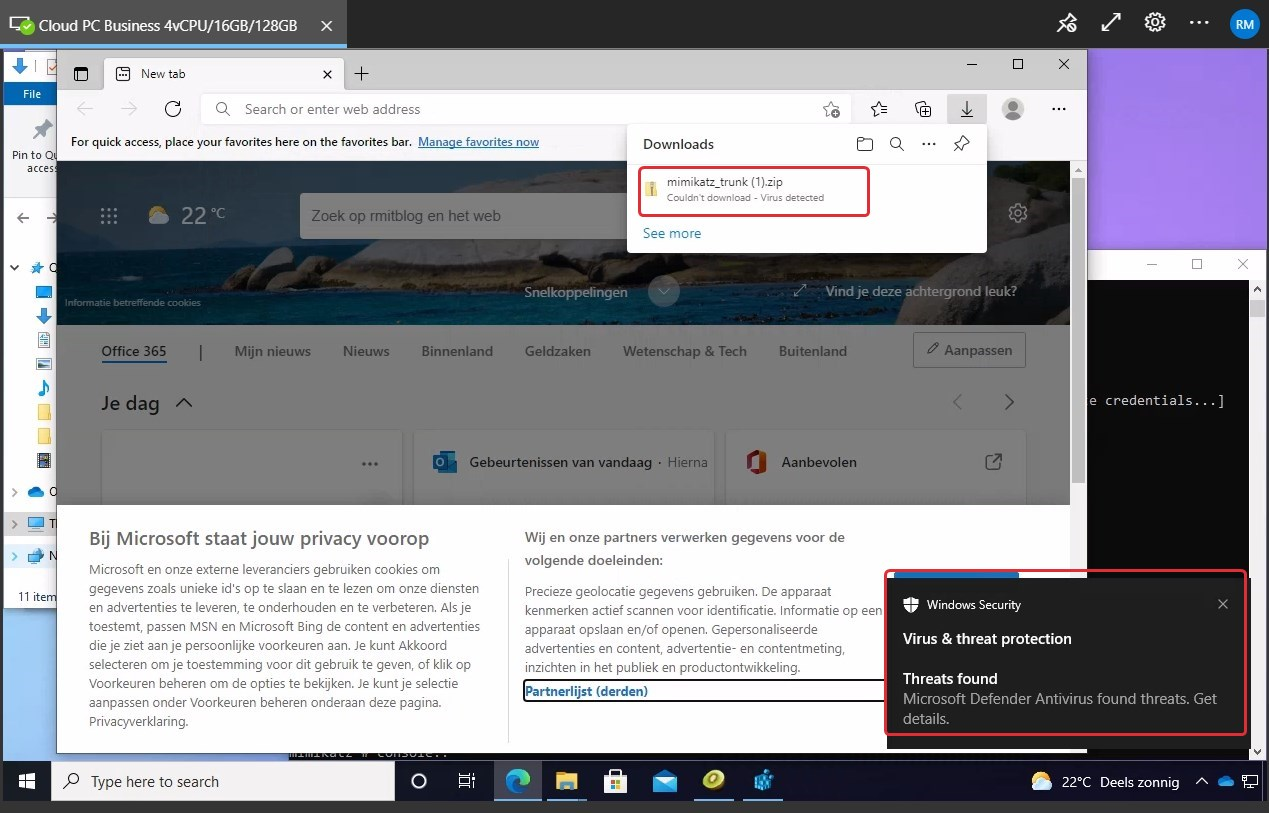Open page settings gear on new tab
The width and height of the screenshot is (1269, 813).
[1018, 213]
